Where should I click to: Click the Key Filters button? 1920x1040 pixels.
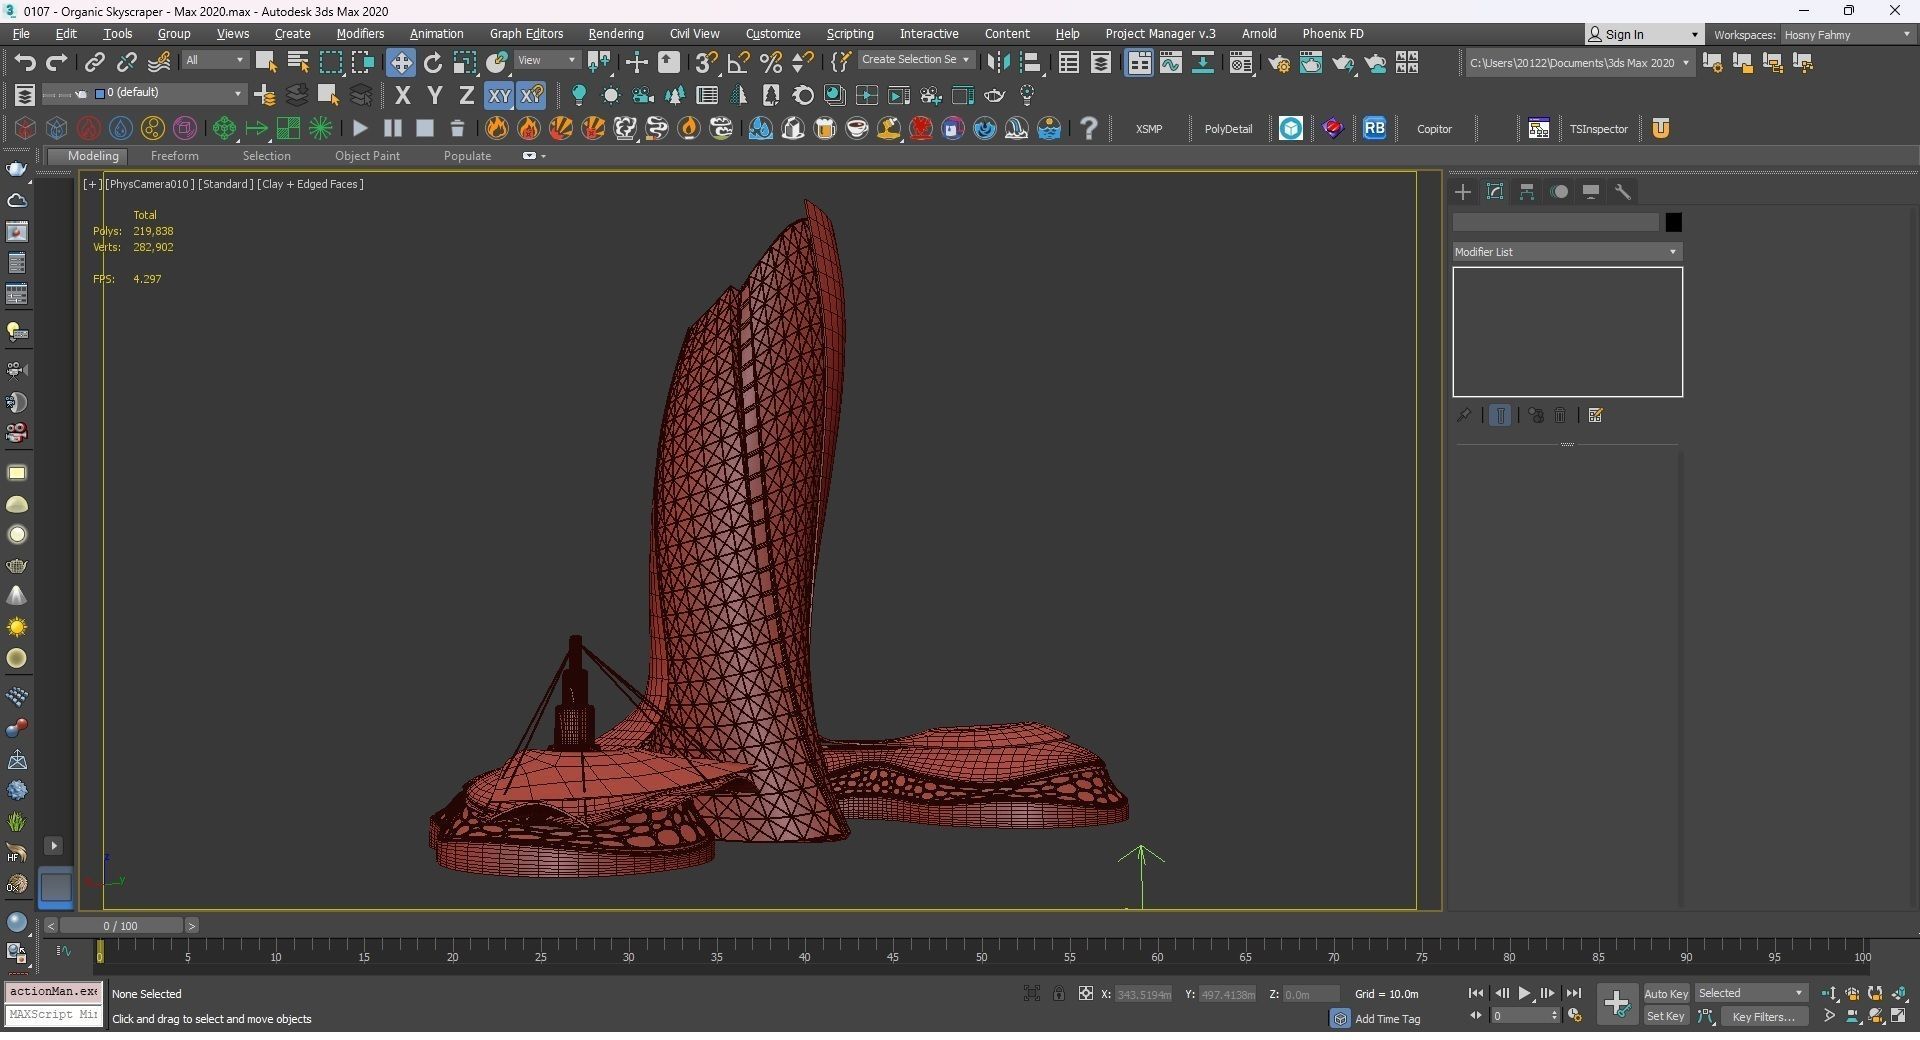point(1763,1017)
